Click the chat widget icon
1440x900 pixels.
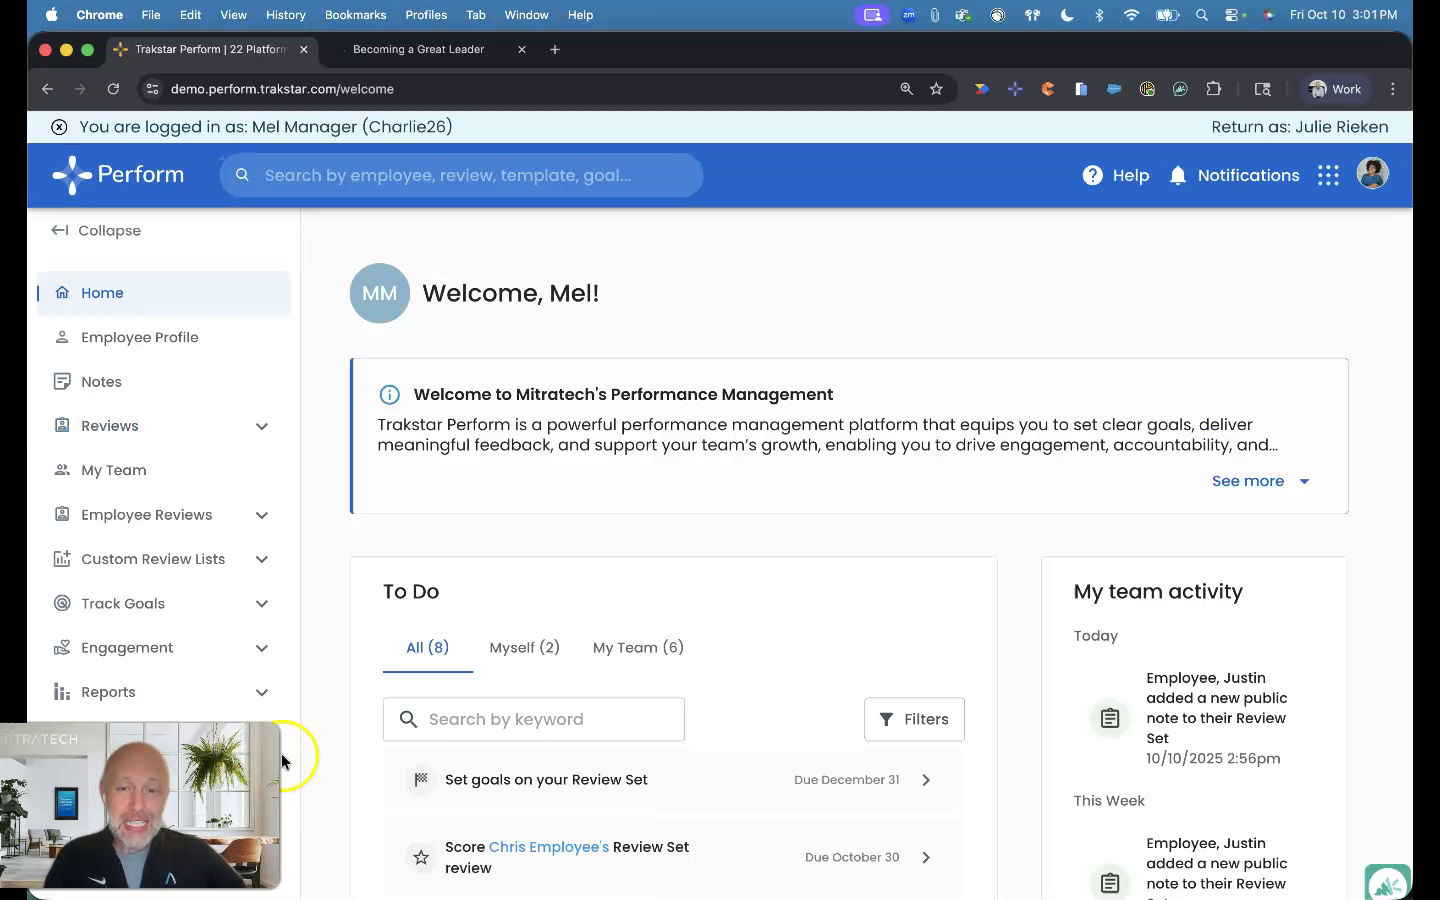(x=1388, y=882)
